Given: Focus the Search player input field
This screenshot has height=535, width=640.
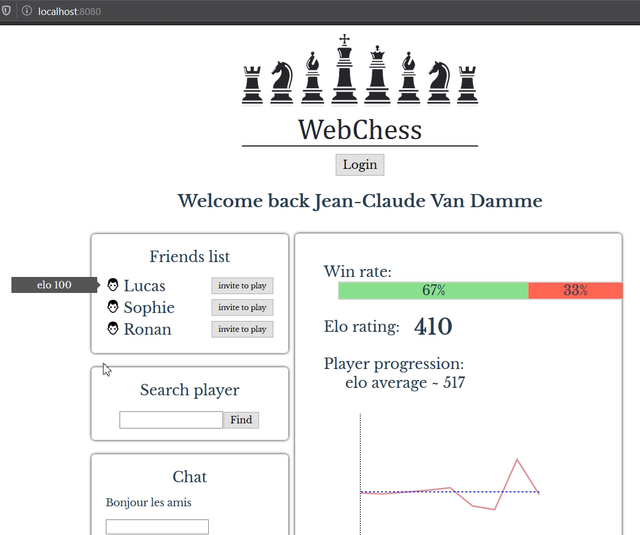Looking at the screenshot, I should pyautogui.click(x=171, y=420).
